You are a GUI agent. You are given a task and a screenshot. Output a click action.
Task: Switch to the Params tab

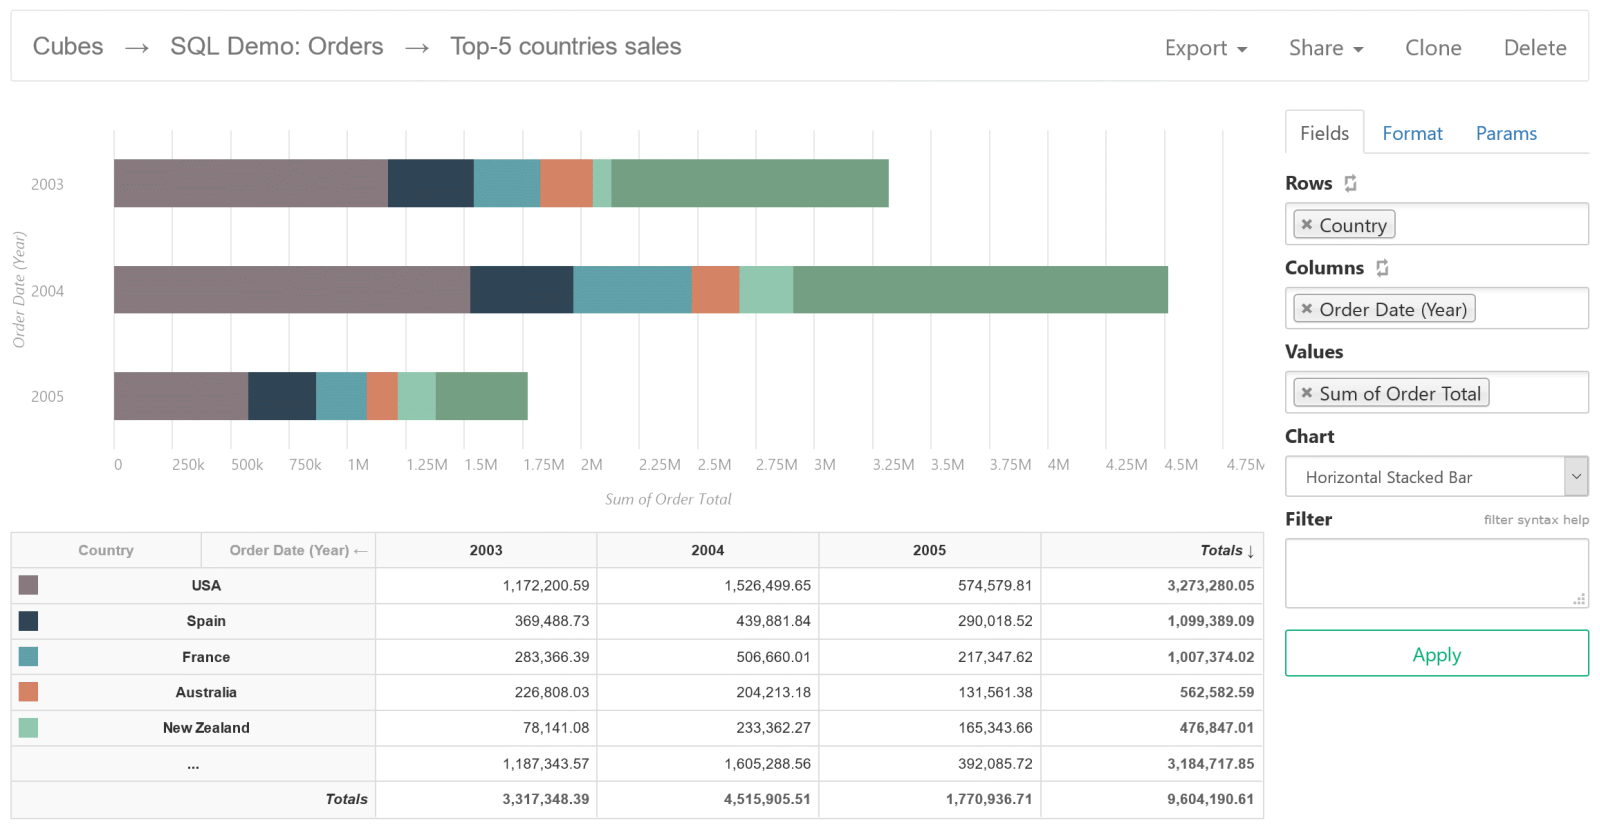[x=1505, y=133]
